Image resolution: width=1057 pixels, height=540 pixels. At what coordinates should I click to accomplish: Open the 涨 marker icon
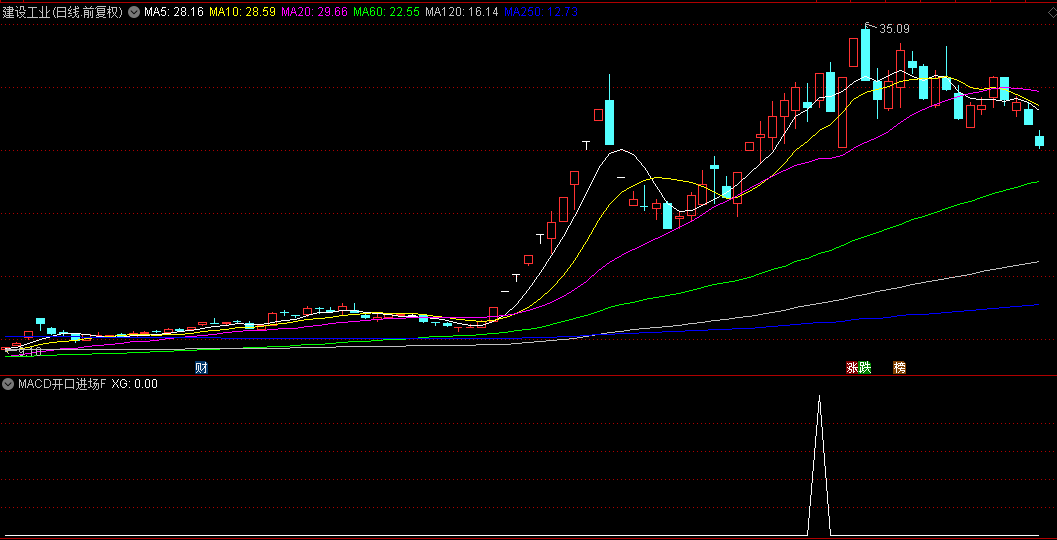pyautogui.click(x=853, y=367)
